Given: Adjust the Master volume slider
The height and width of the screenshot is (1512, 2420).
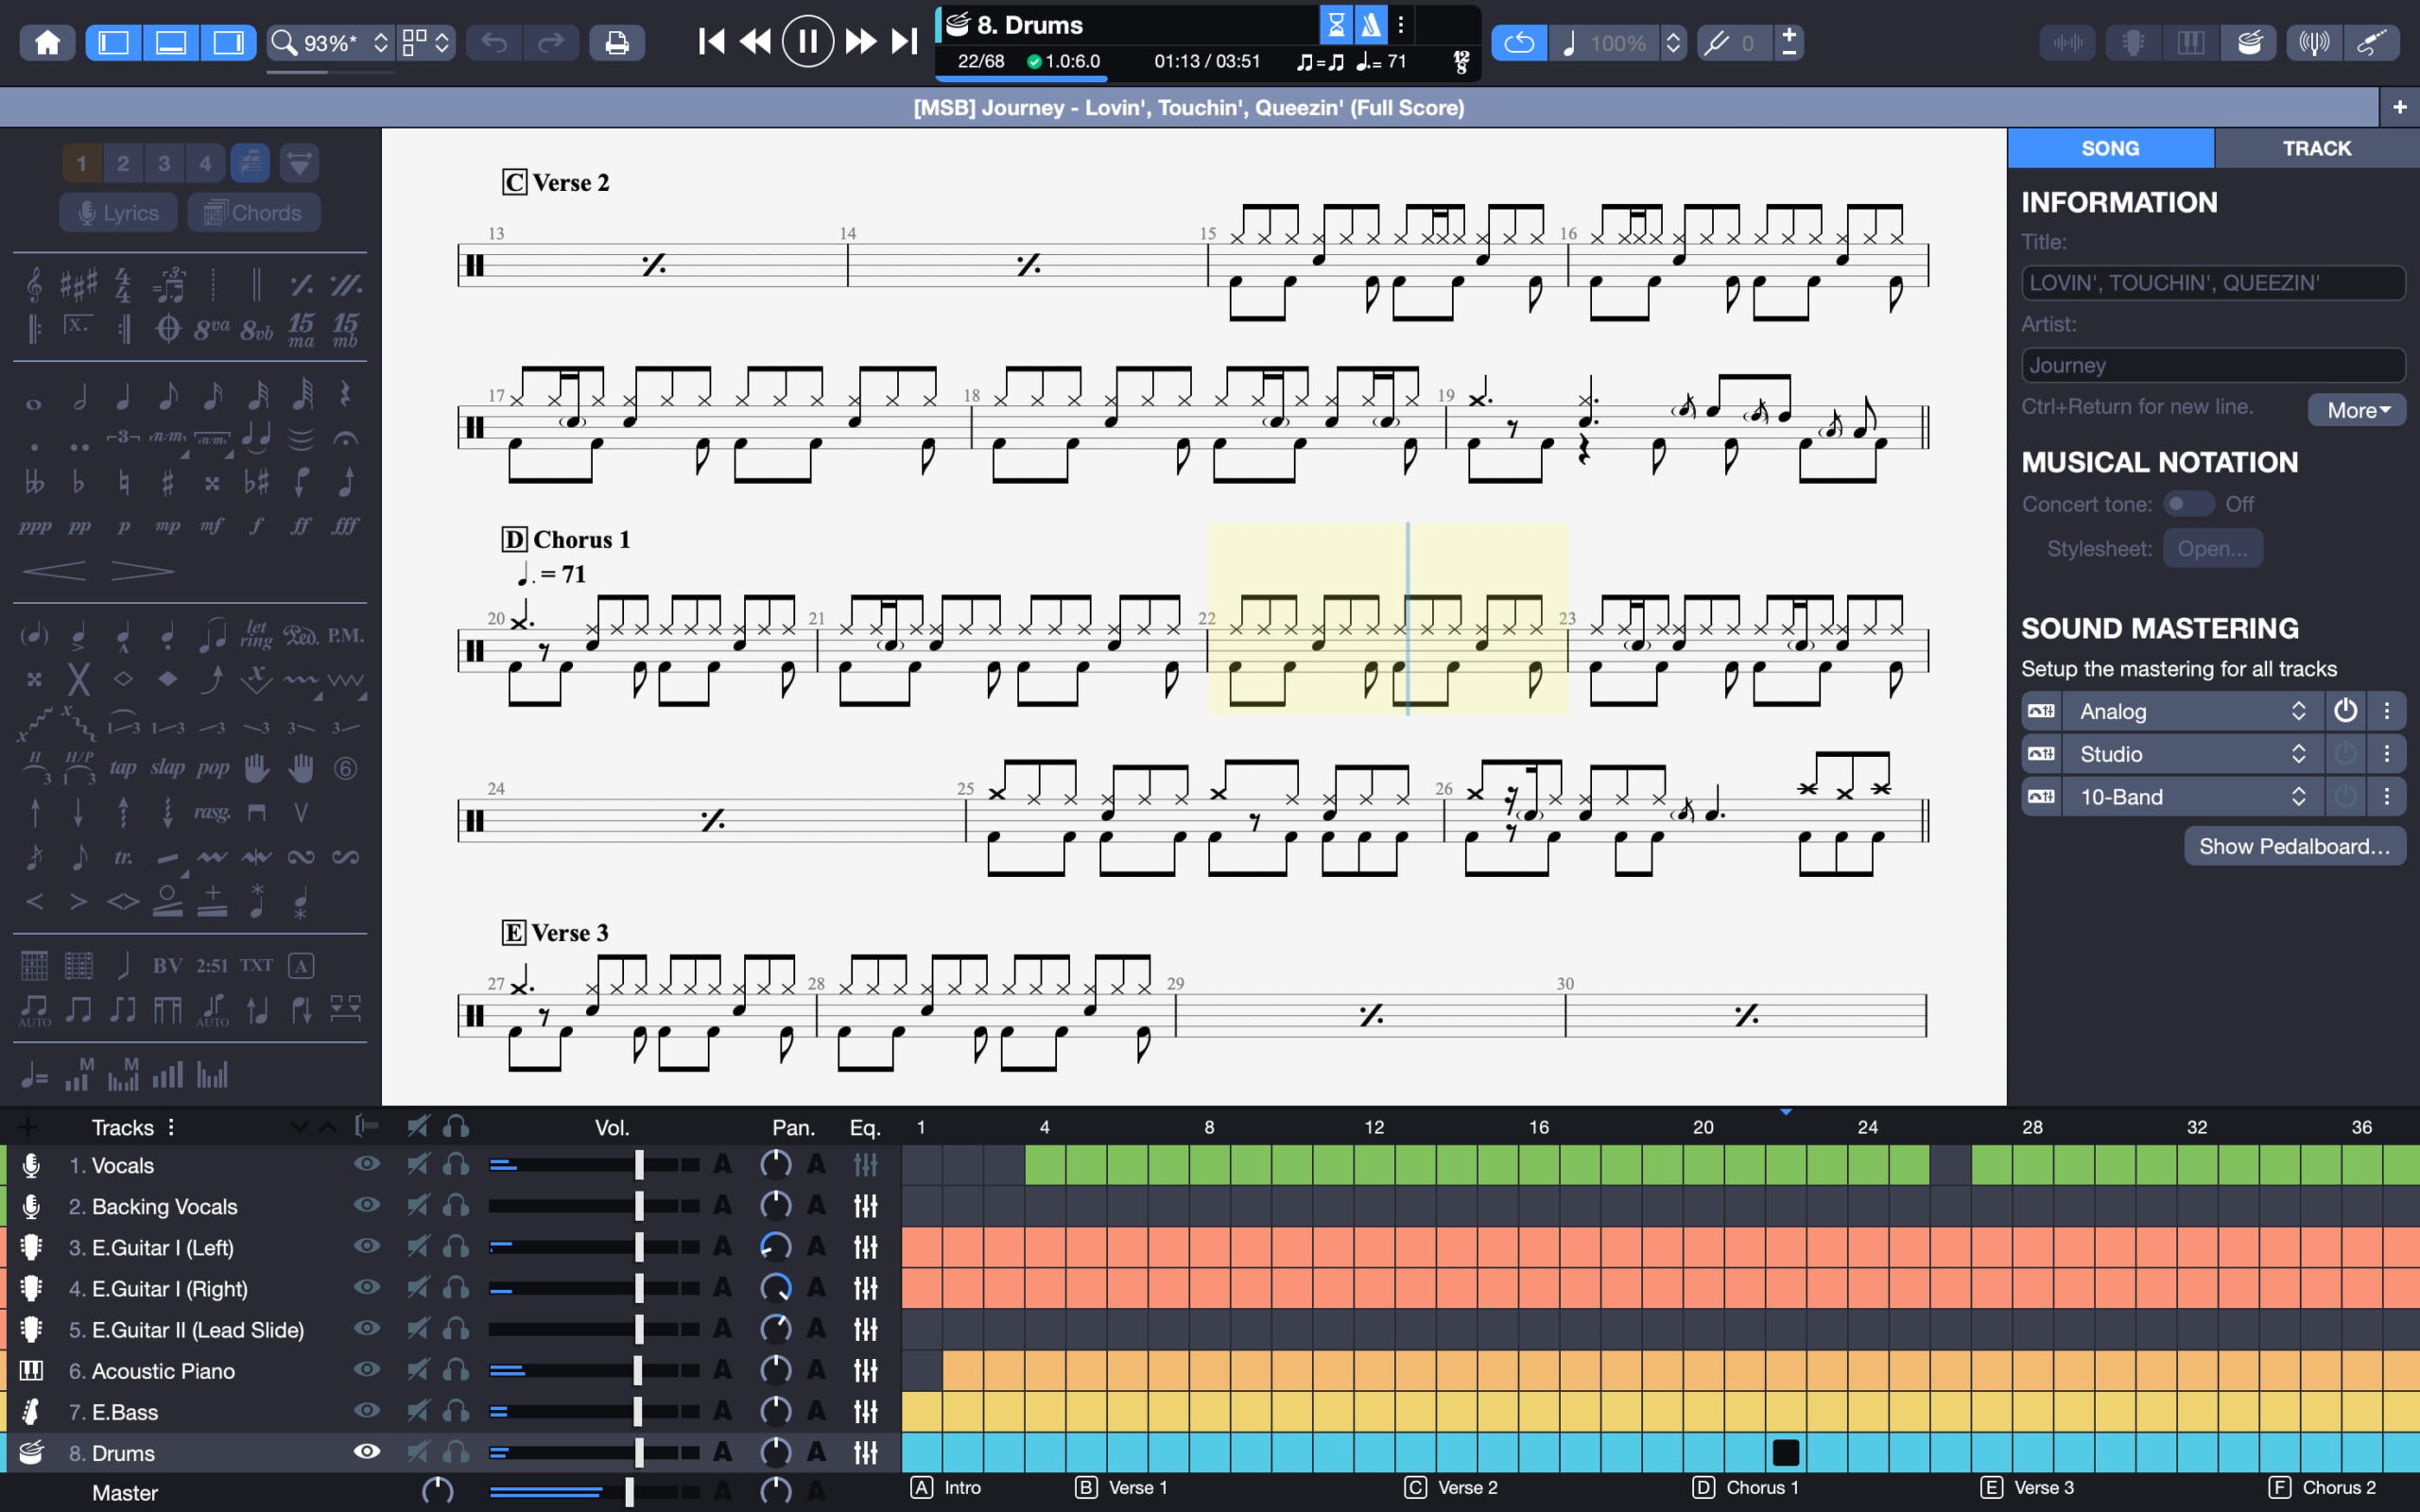Looking at the screenshot, I should [629, 1492].
